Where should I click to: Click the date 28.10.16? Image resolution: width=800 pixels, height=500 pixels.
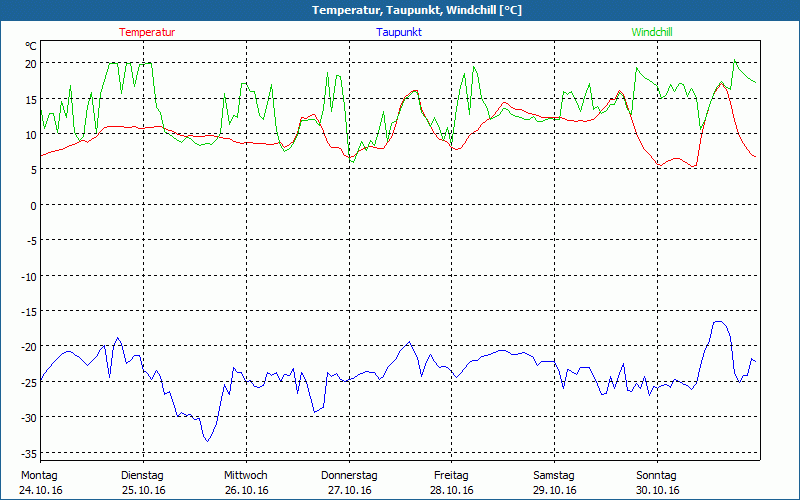coord(452,490)
